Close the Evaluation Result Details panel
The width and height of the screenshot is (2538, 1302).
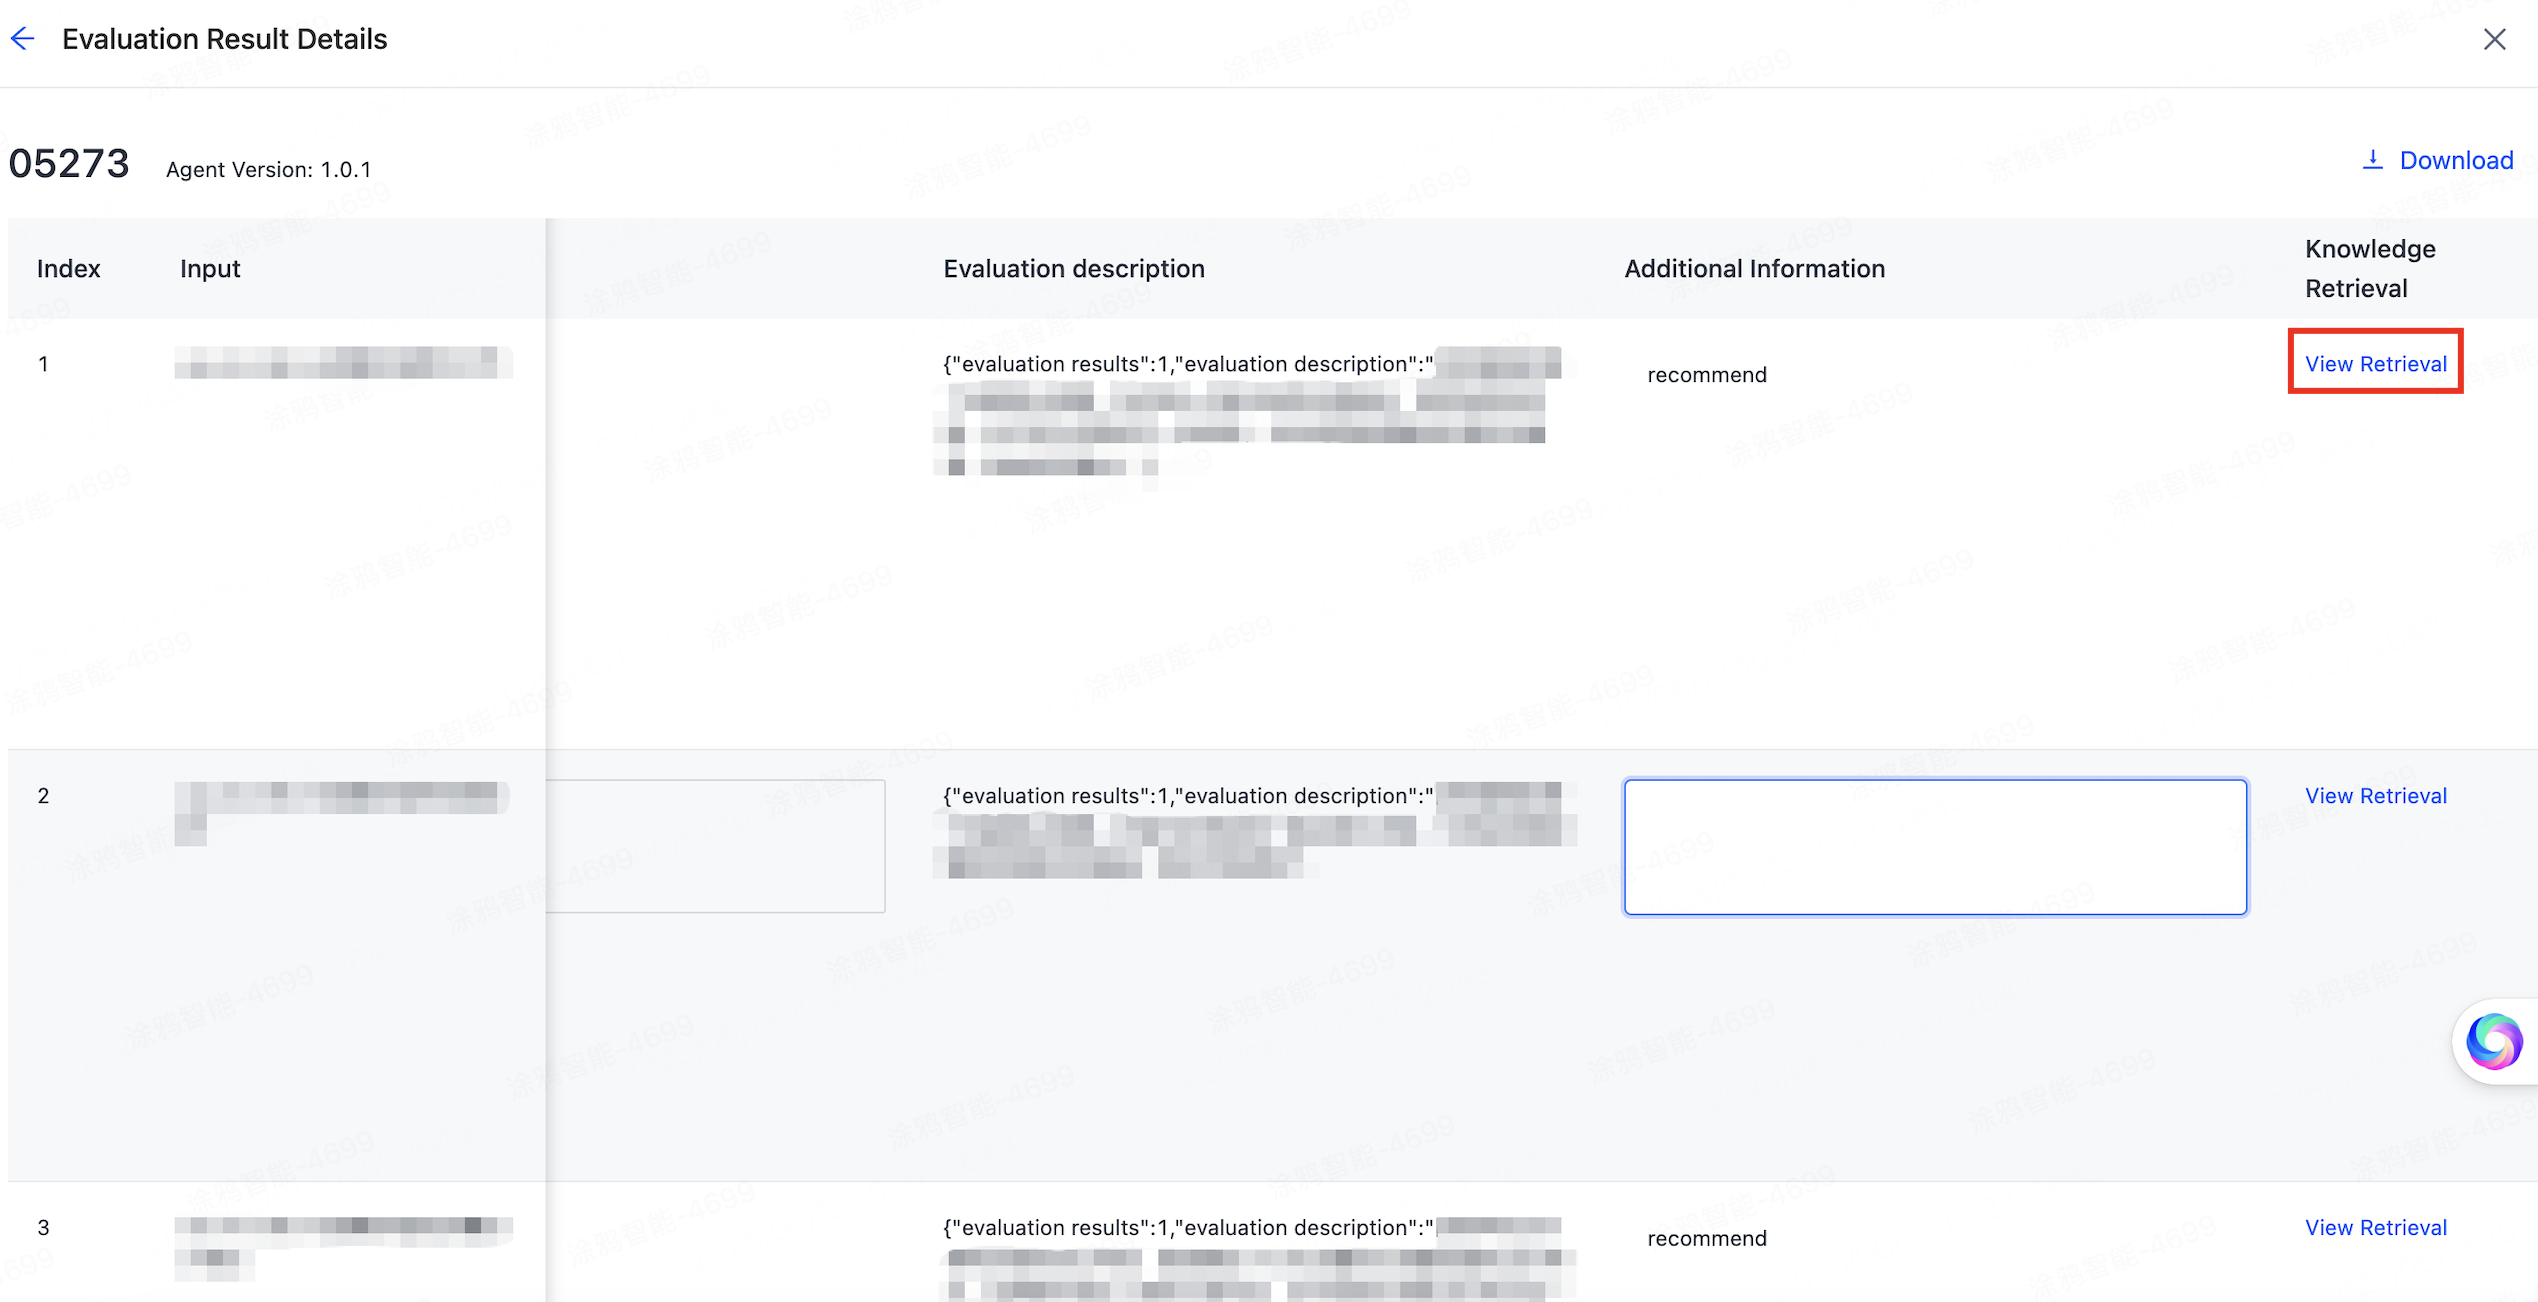[x=2494, y=39]
